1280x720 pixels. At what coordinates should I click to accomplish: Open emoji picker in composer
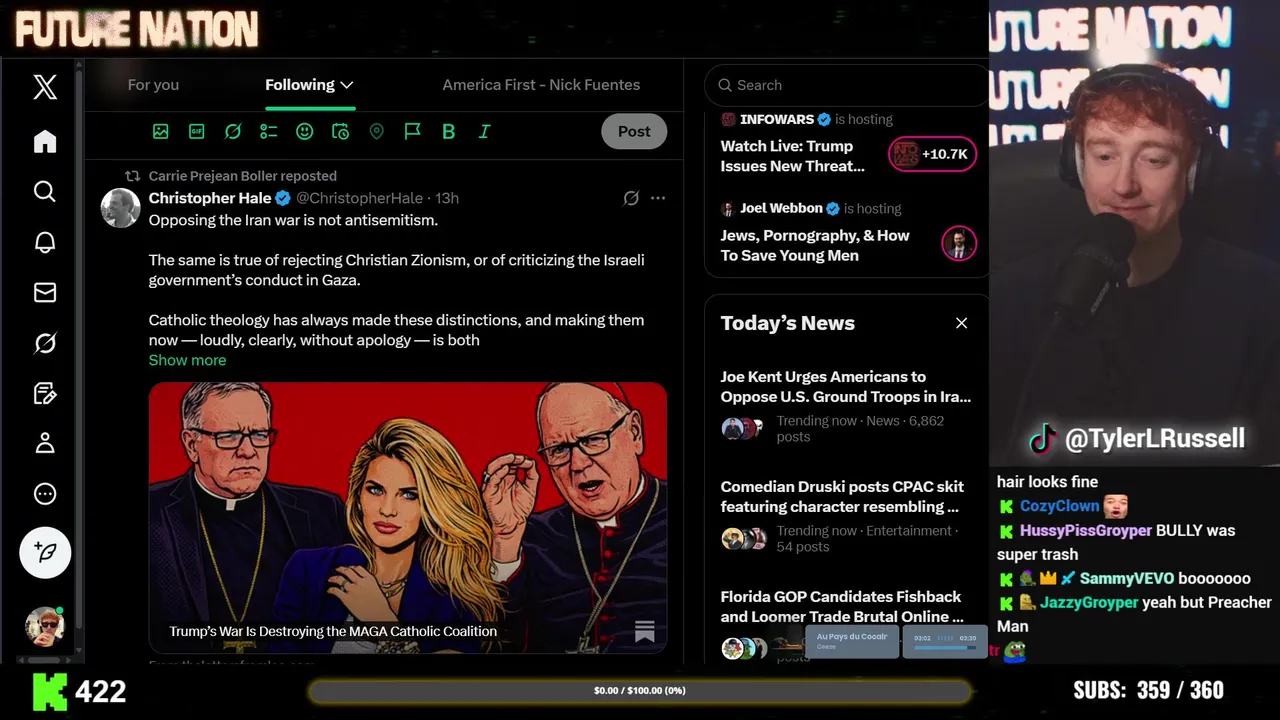pos(305,131)
